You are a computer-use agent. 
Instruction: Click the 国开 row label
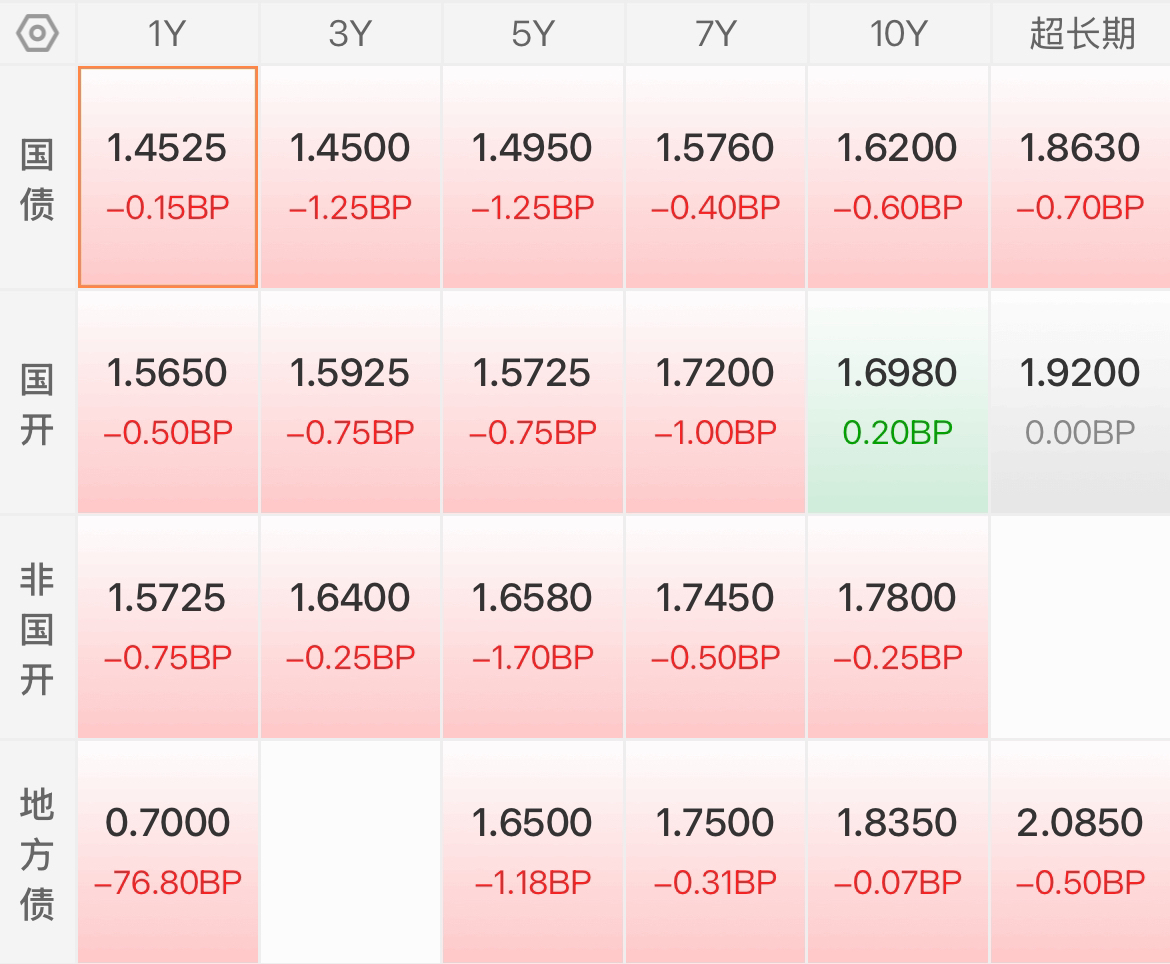[x=37, y=404]
